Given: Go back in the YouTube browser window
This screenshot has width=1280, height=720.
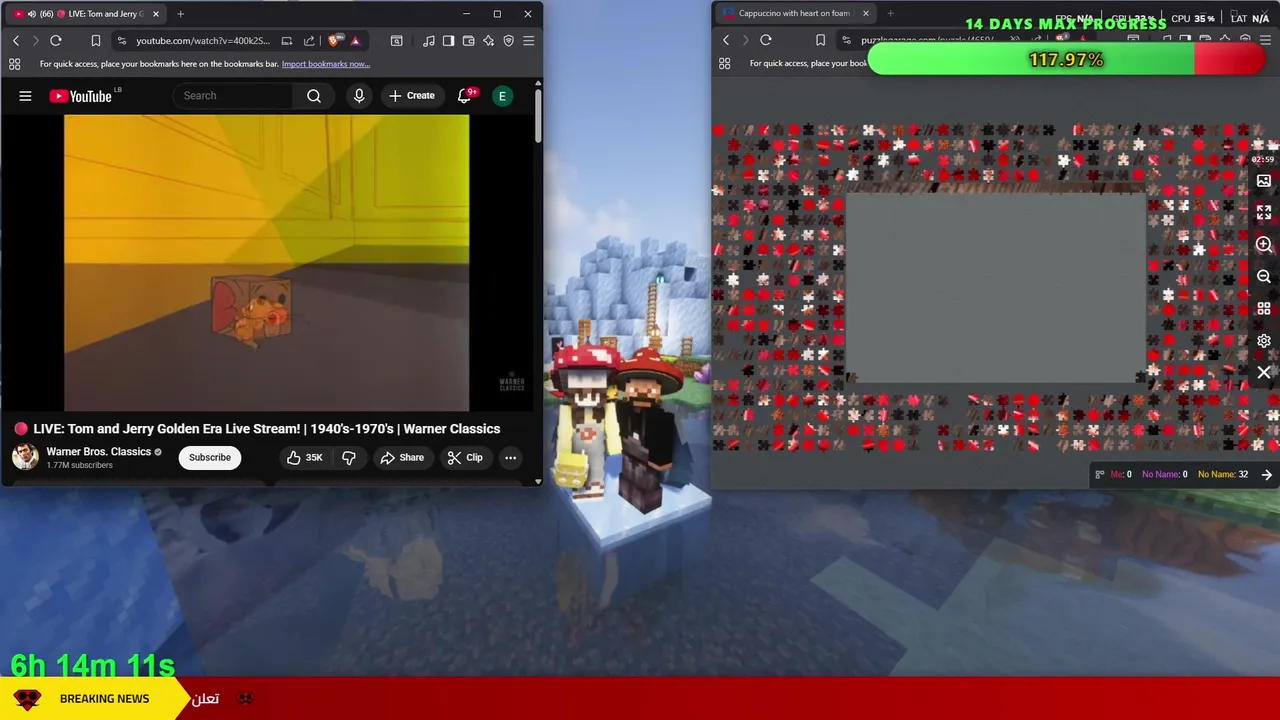Looking at the screenshot, I should click(x=16, y=41).
